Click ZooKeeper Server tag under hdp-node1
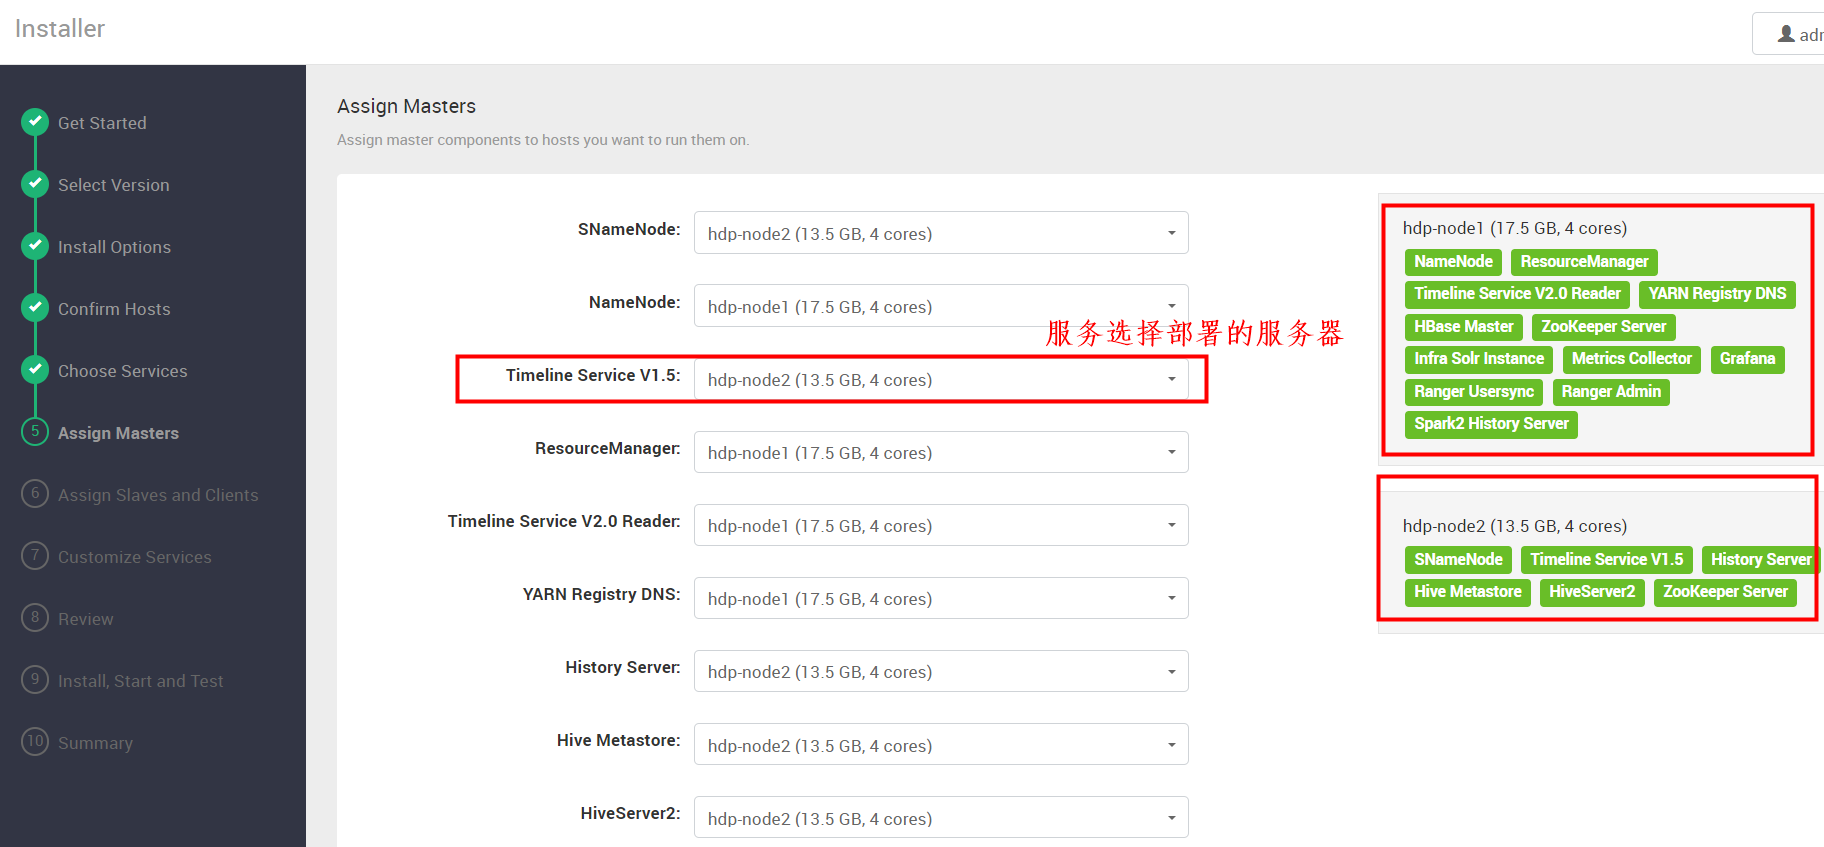The height and width of the screenshot is (847, 1824). 1603,327
